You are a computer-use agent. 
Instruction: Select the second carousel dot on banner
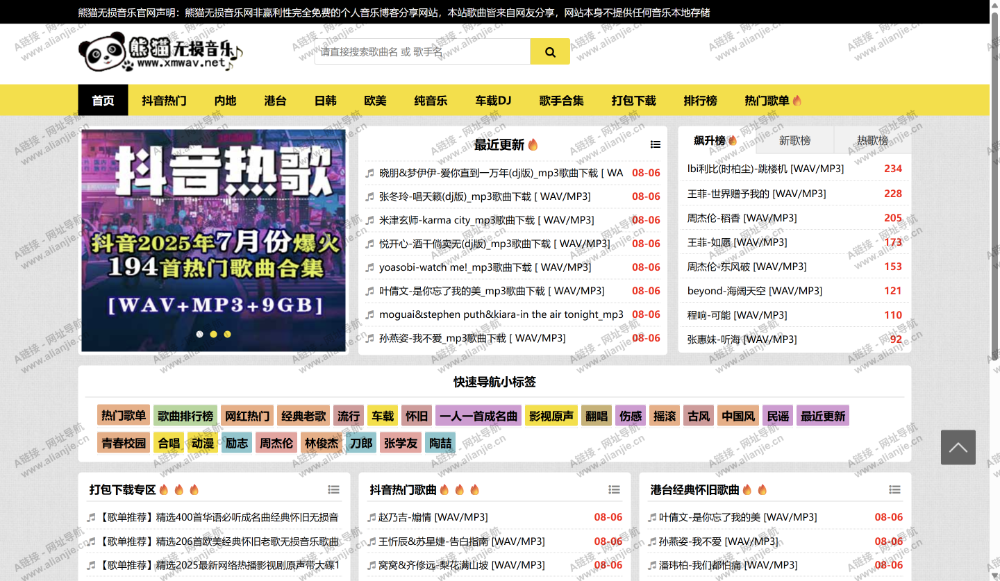(214, 334)
